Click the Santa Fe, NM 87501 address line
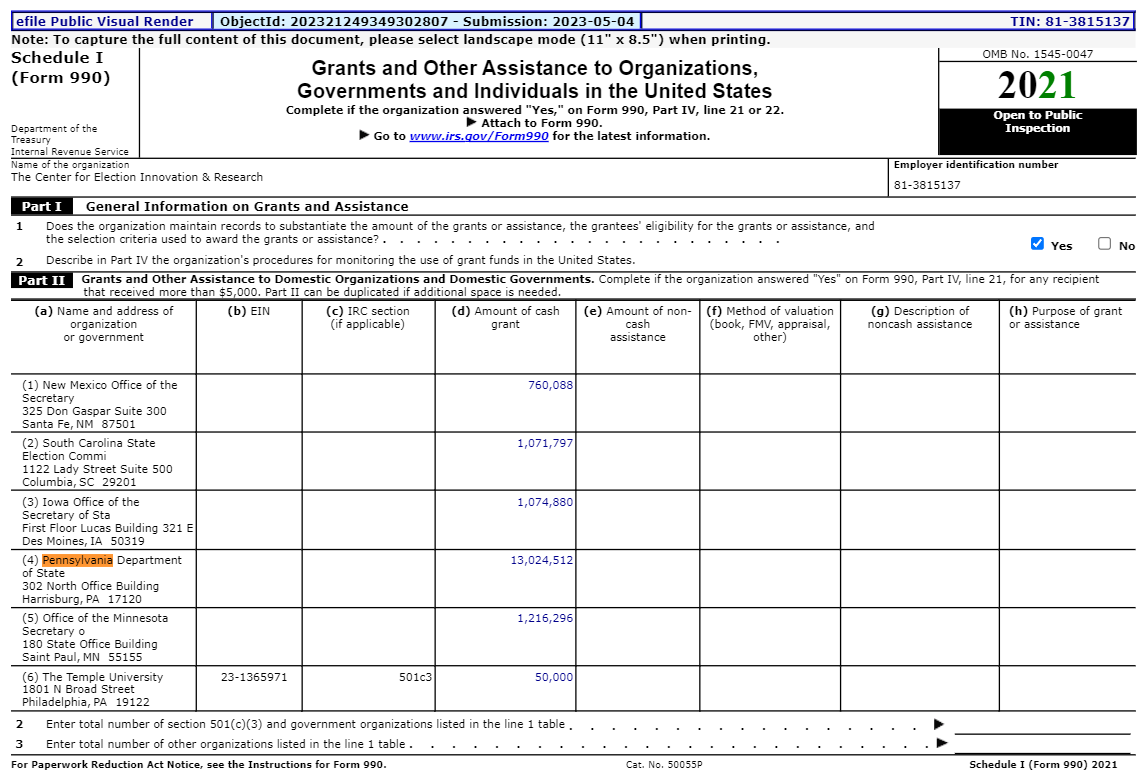The image size is (1139, 777). click(78, 424)
